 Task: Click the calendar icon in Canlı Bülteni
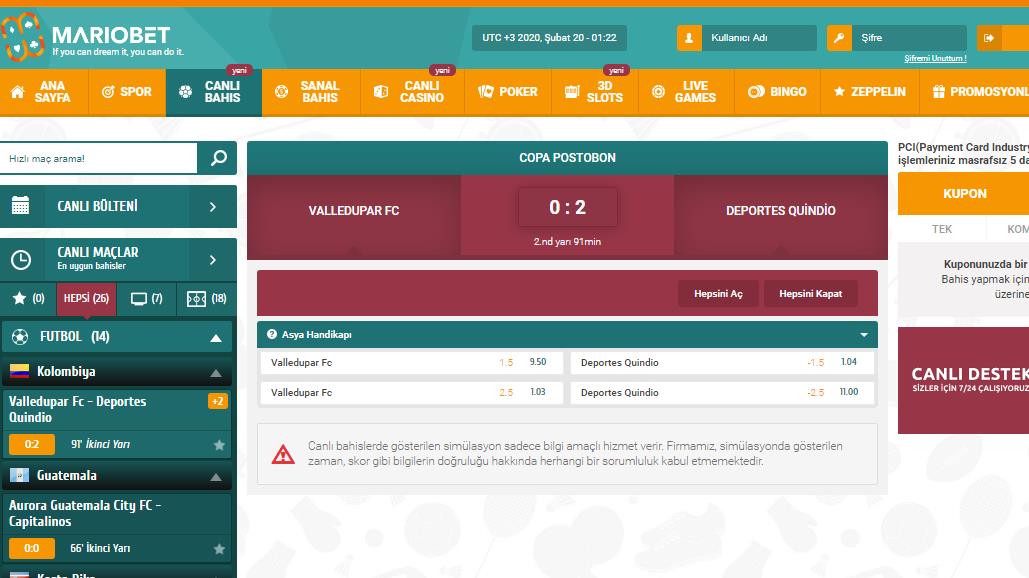(20, 206)
